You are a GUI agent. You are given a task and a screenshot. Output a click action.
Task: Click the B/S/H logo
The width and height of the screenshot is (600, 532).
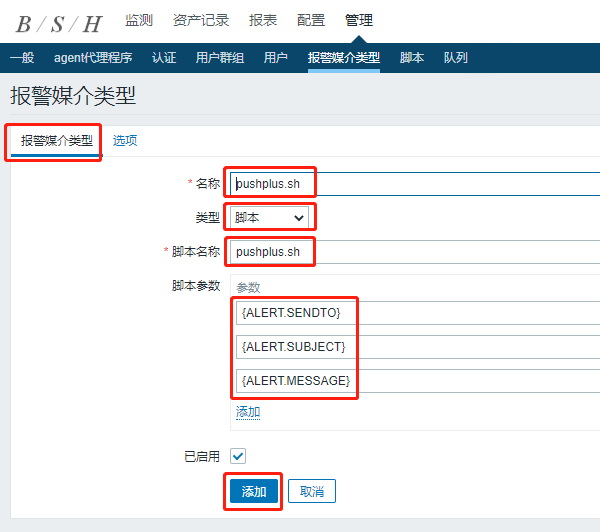59,24
